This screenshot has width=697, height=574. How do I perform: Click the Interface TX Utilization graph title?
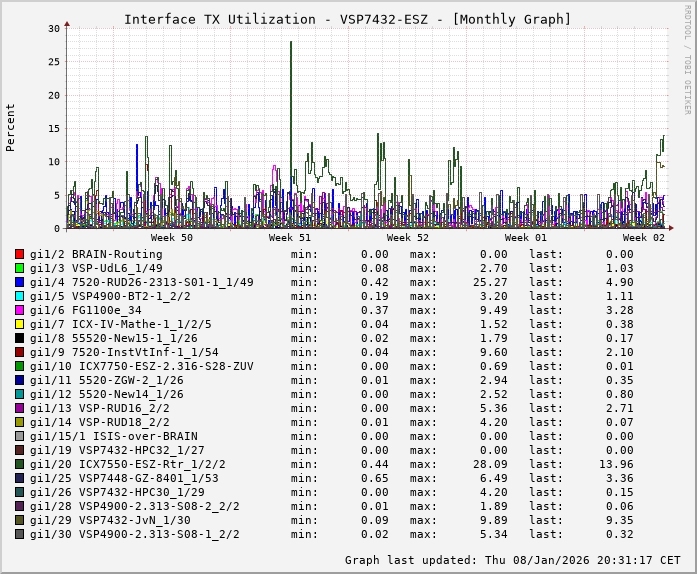347,19
